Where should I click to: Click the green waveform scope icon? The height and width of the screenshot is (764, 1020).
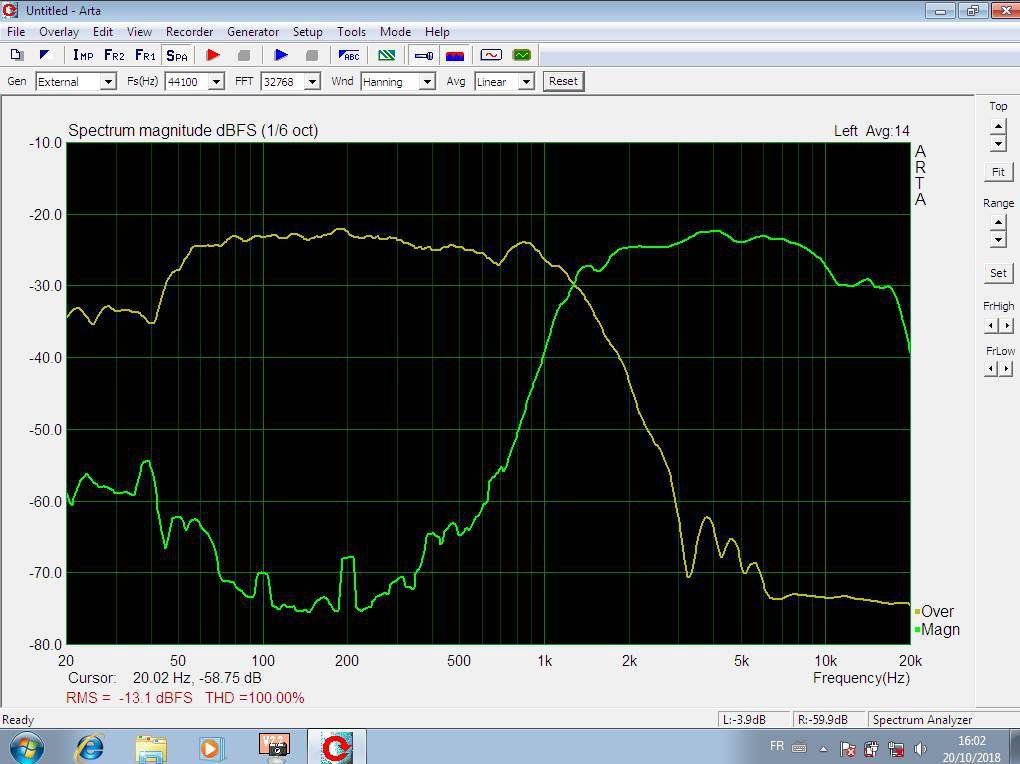point(522,55)
